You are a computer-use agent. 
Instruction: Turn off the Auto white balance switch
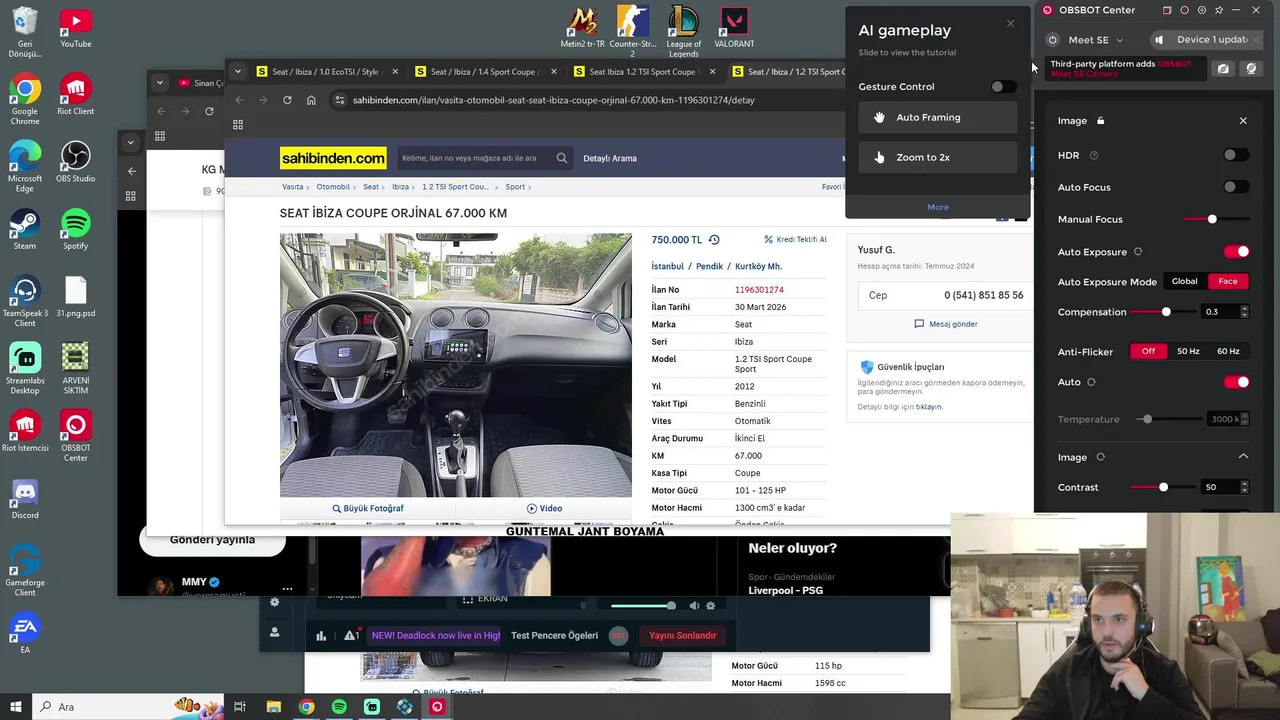click(x=1237, y=382)
